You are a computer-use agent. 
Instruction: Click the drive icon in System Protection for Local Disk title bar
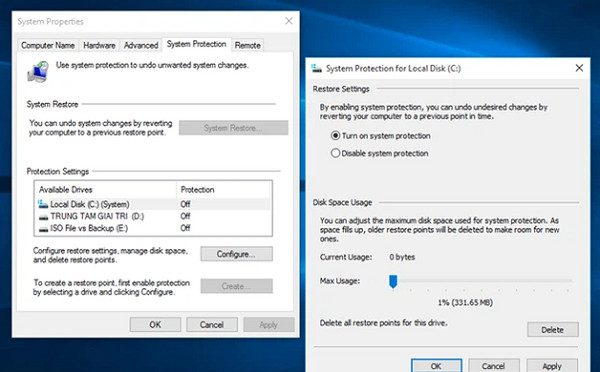pos(316,69)
